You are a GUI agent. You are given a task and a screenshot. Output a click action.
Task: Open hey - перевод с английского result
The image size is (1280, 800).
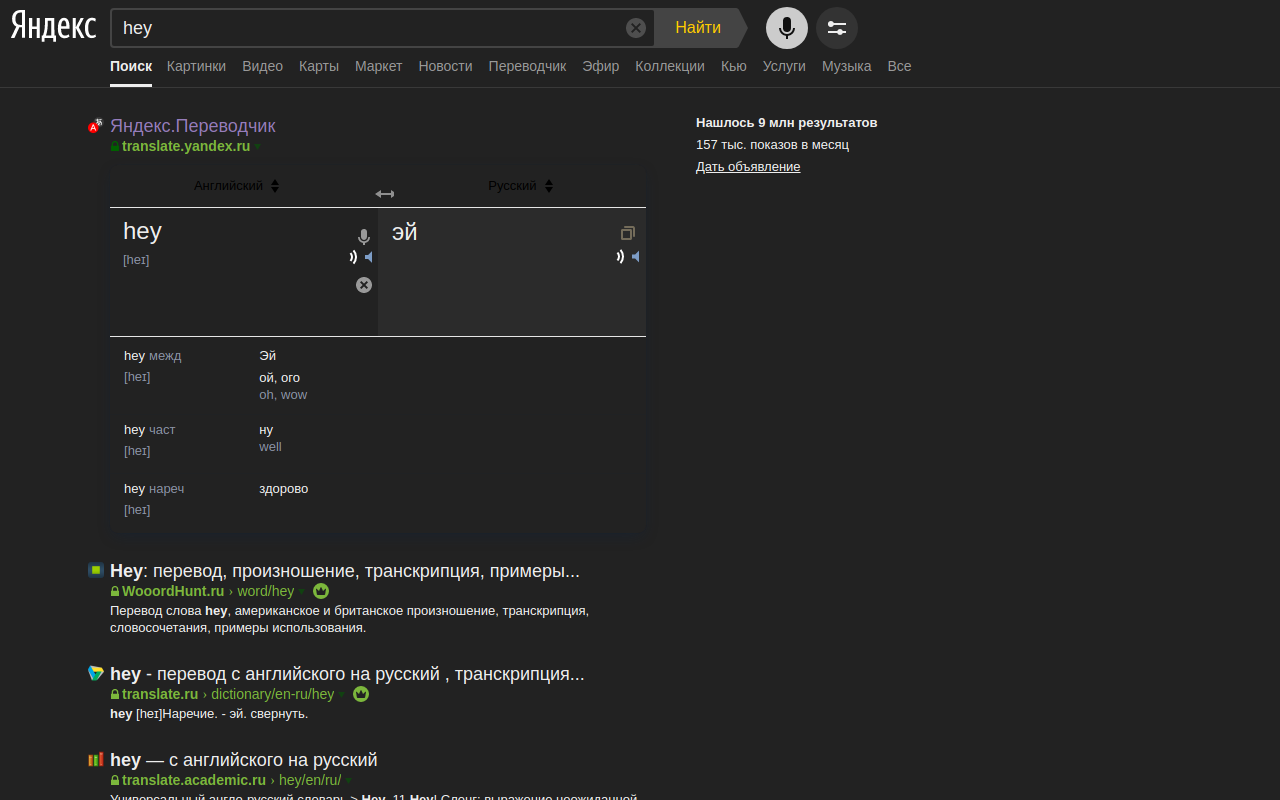(x=347, y=674)
